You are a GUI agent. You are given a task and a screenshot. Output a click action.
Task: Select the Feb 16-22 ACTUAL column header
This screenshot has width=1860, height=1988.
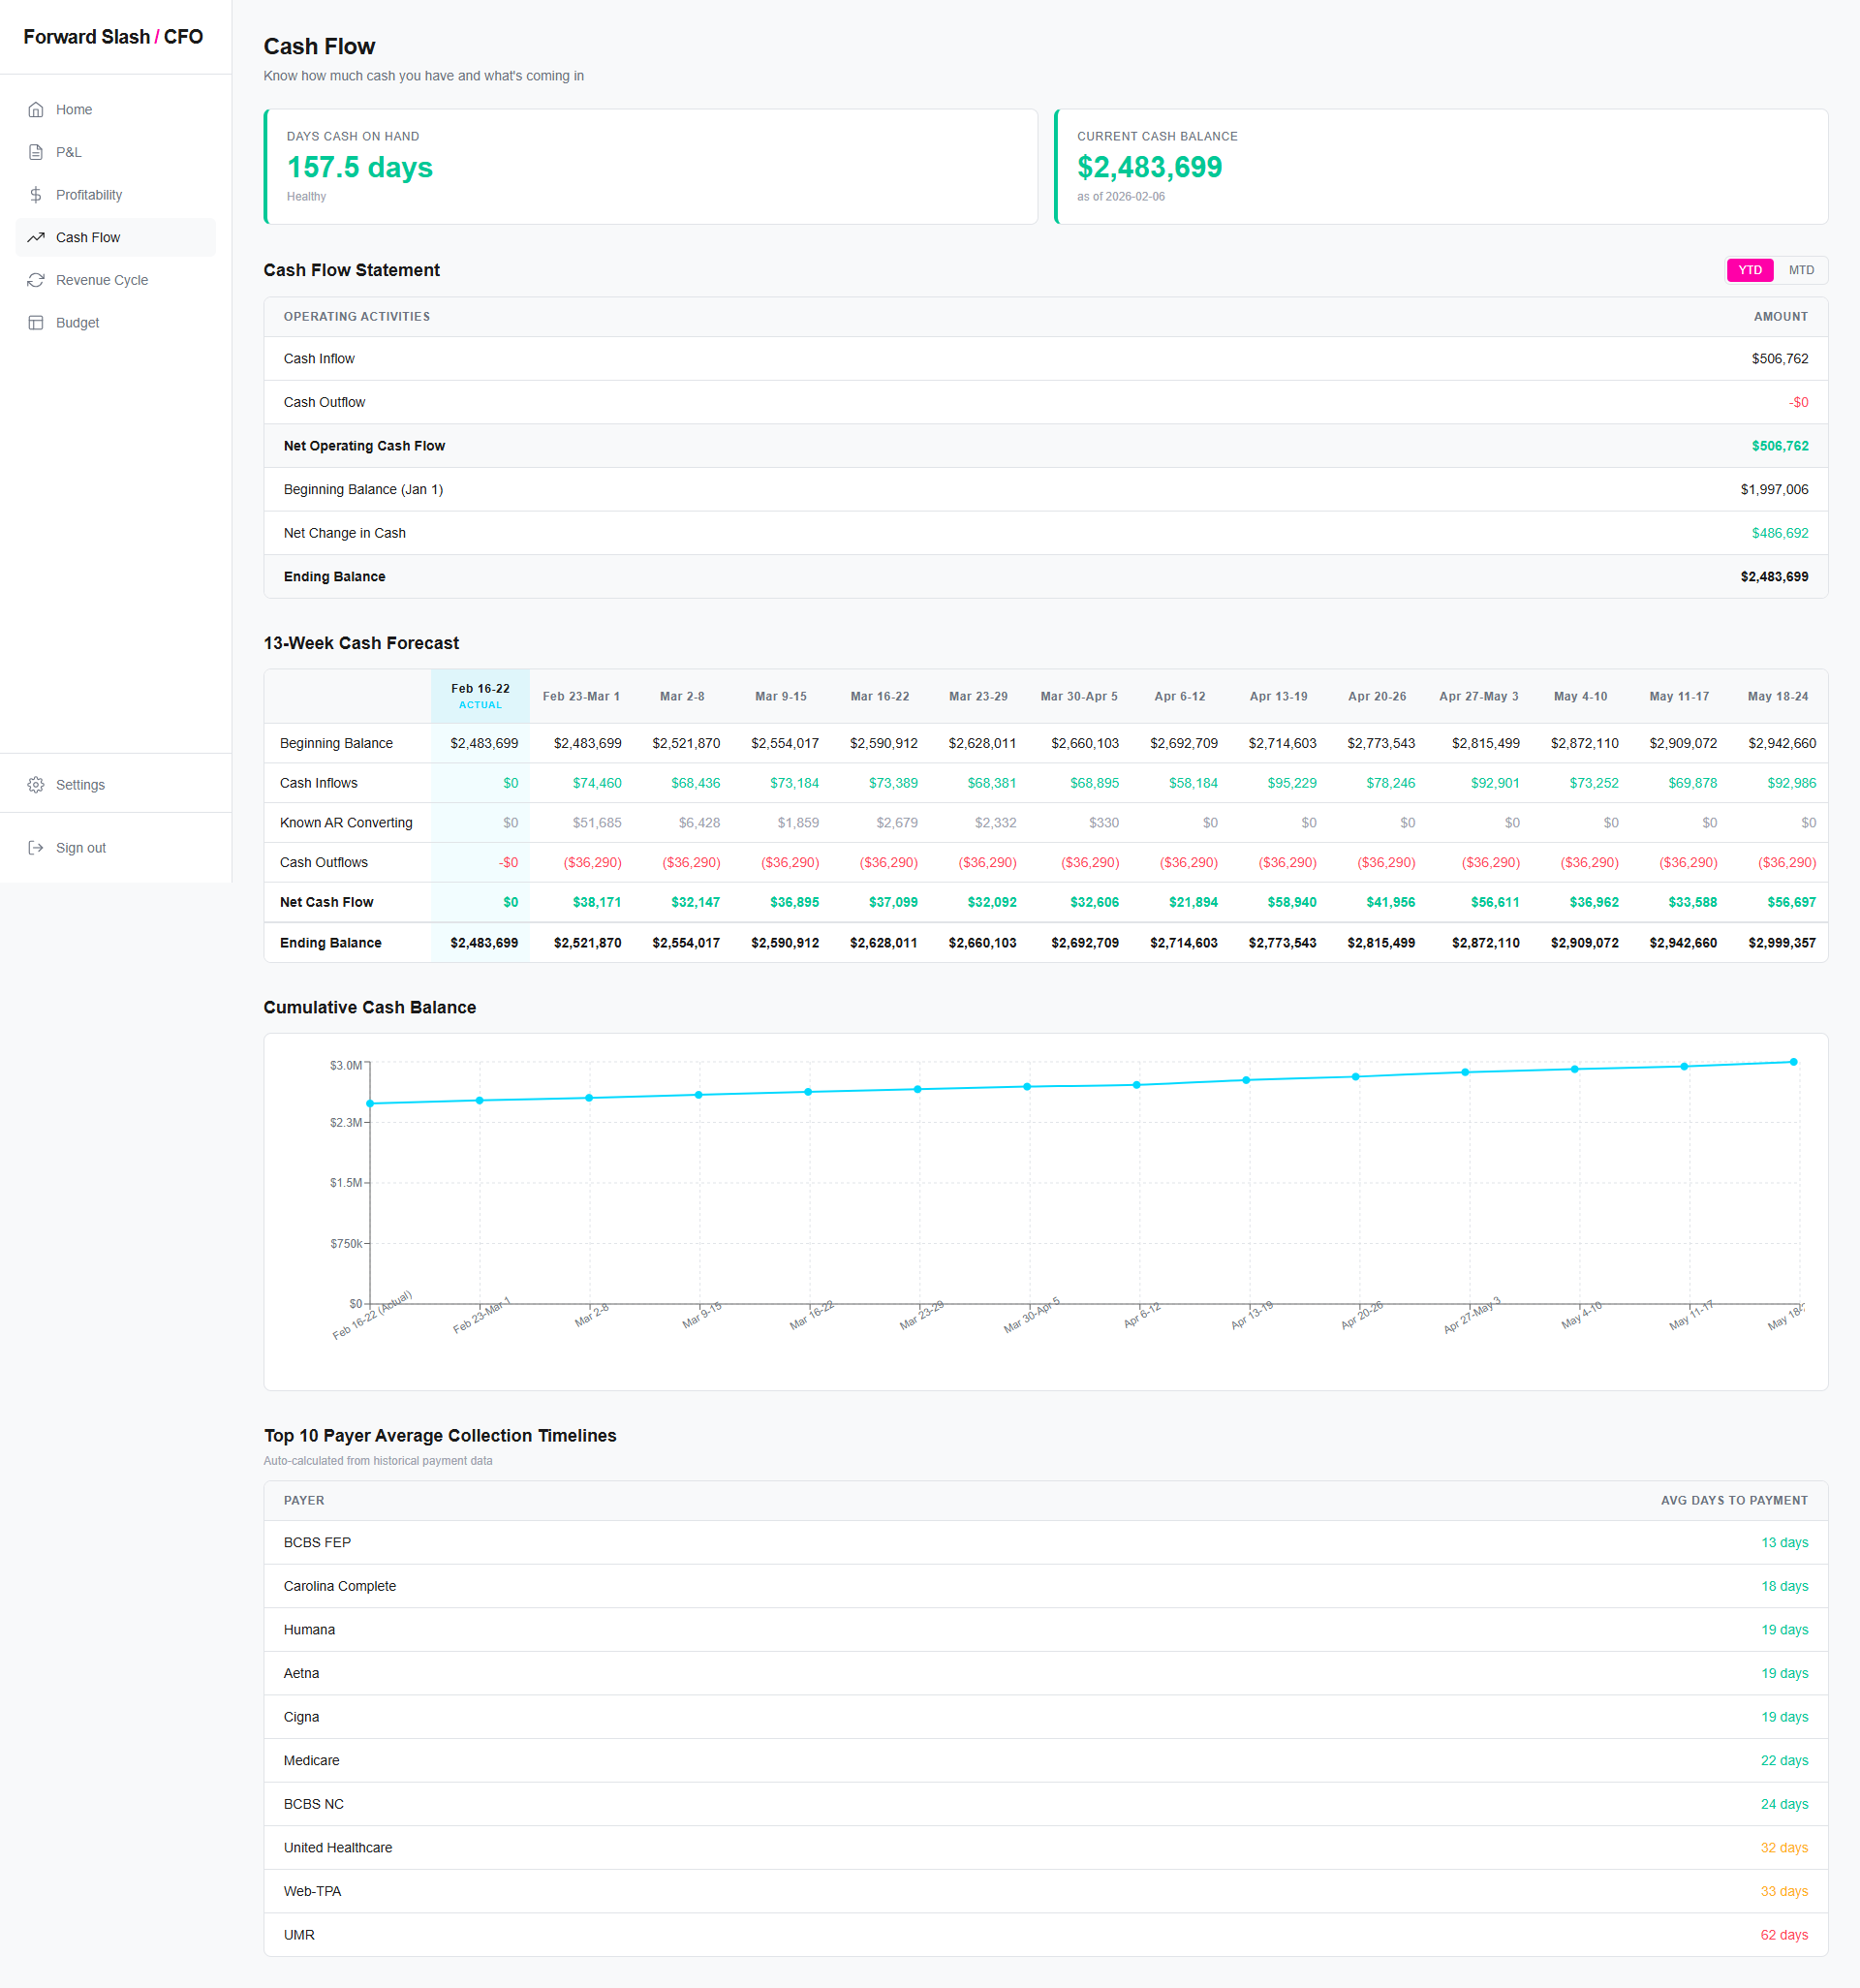click(x=480, y=696)
